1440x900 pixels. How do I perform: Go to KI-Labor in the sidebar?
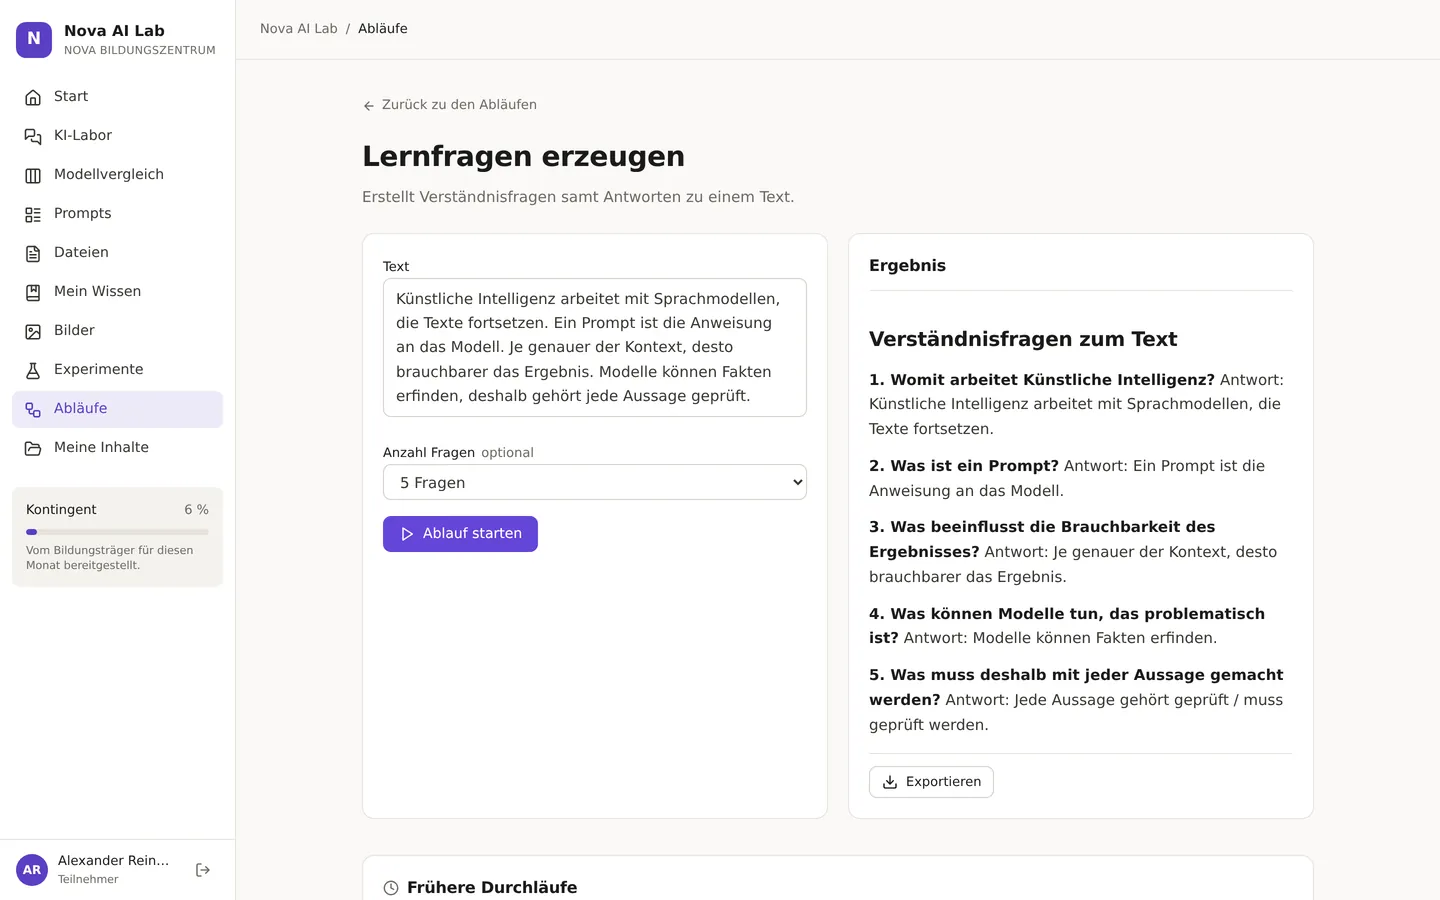(x=117, y=136)
